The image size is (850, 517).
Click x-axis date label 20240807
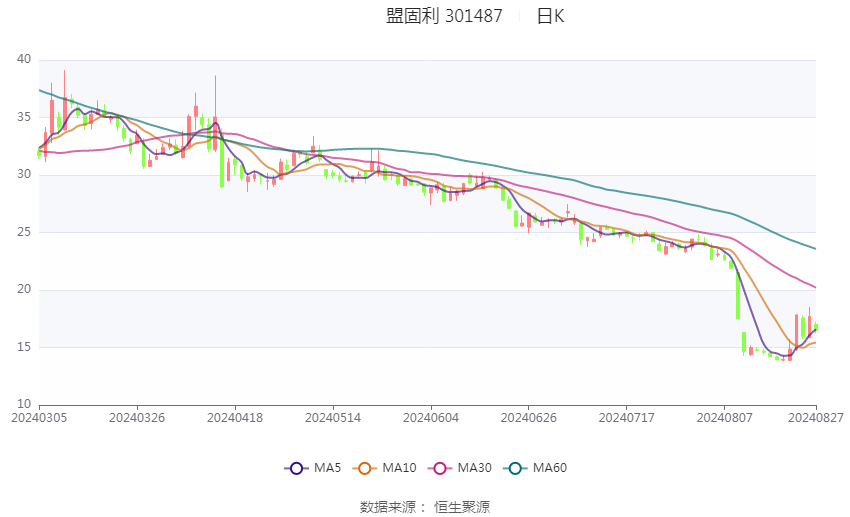725,418
